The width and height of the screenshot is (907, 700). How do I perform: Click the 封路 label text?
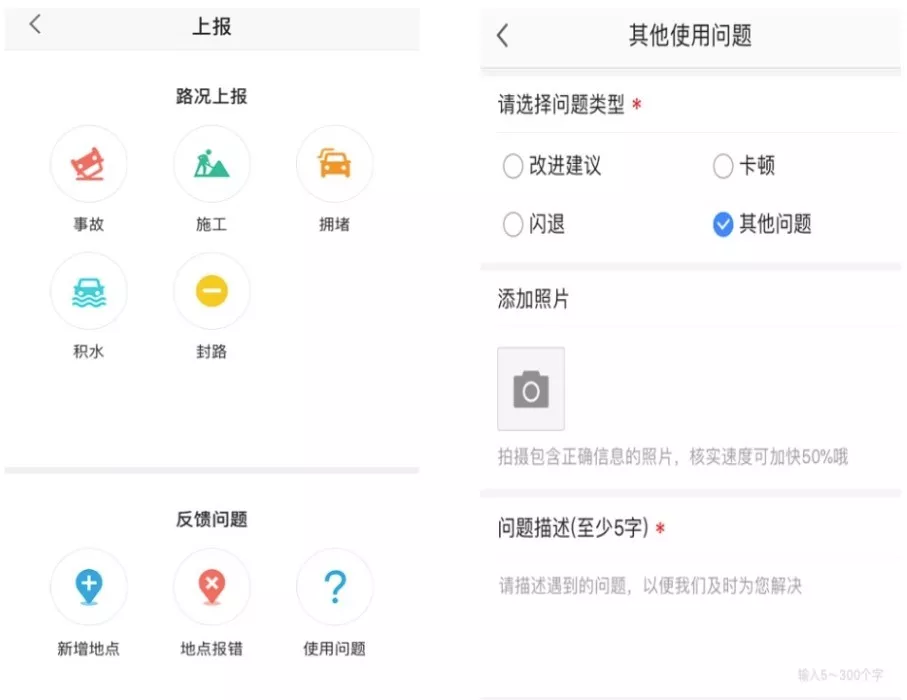tap(212, 351)
